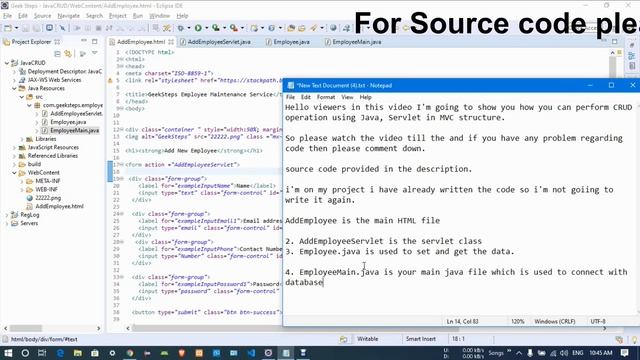Switch to the Employee.java editor tab
The width and height of the screenshot is (640, 360).
pyautogui.click(x=288, y=42)
